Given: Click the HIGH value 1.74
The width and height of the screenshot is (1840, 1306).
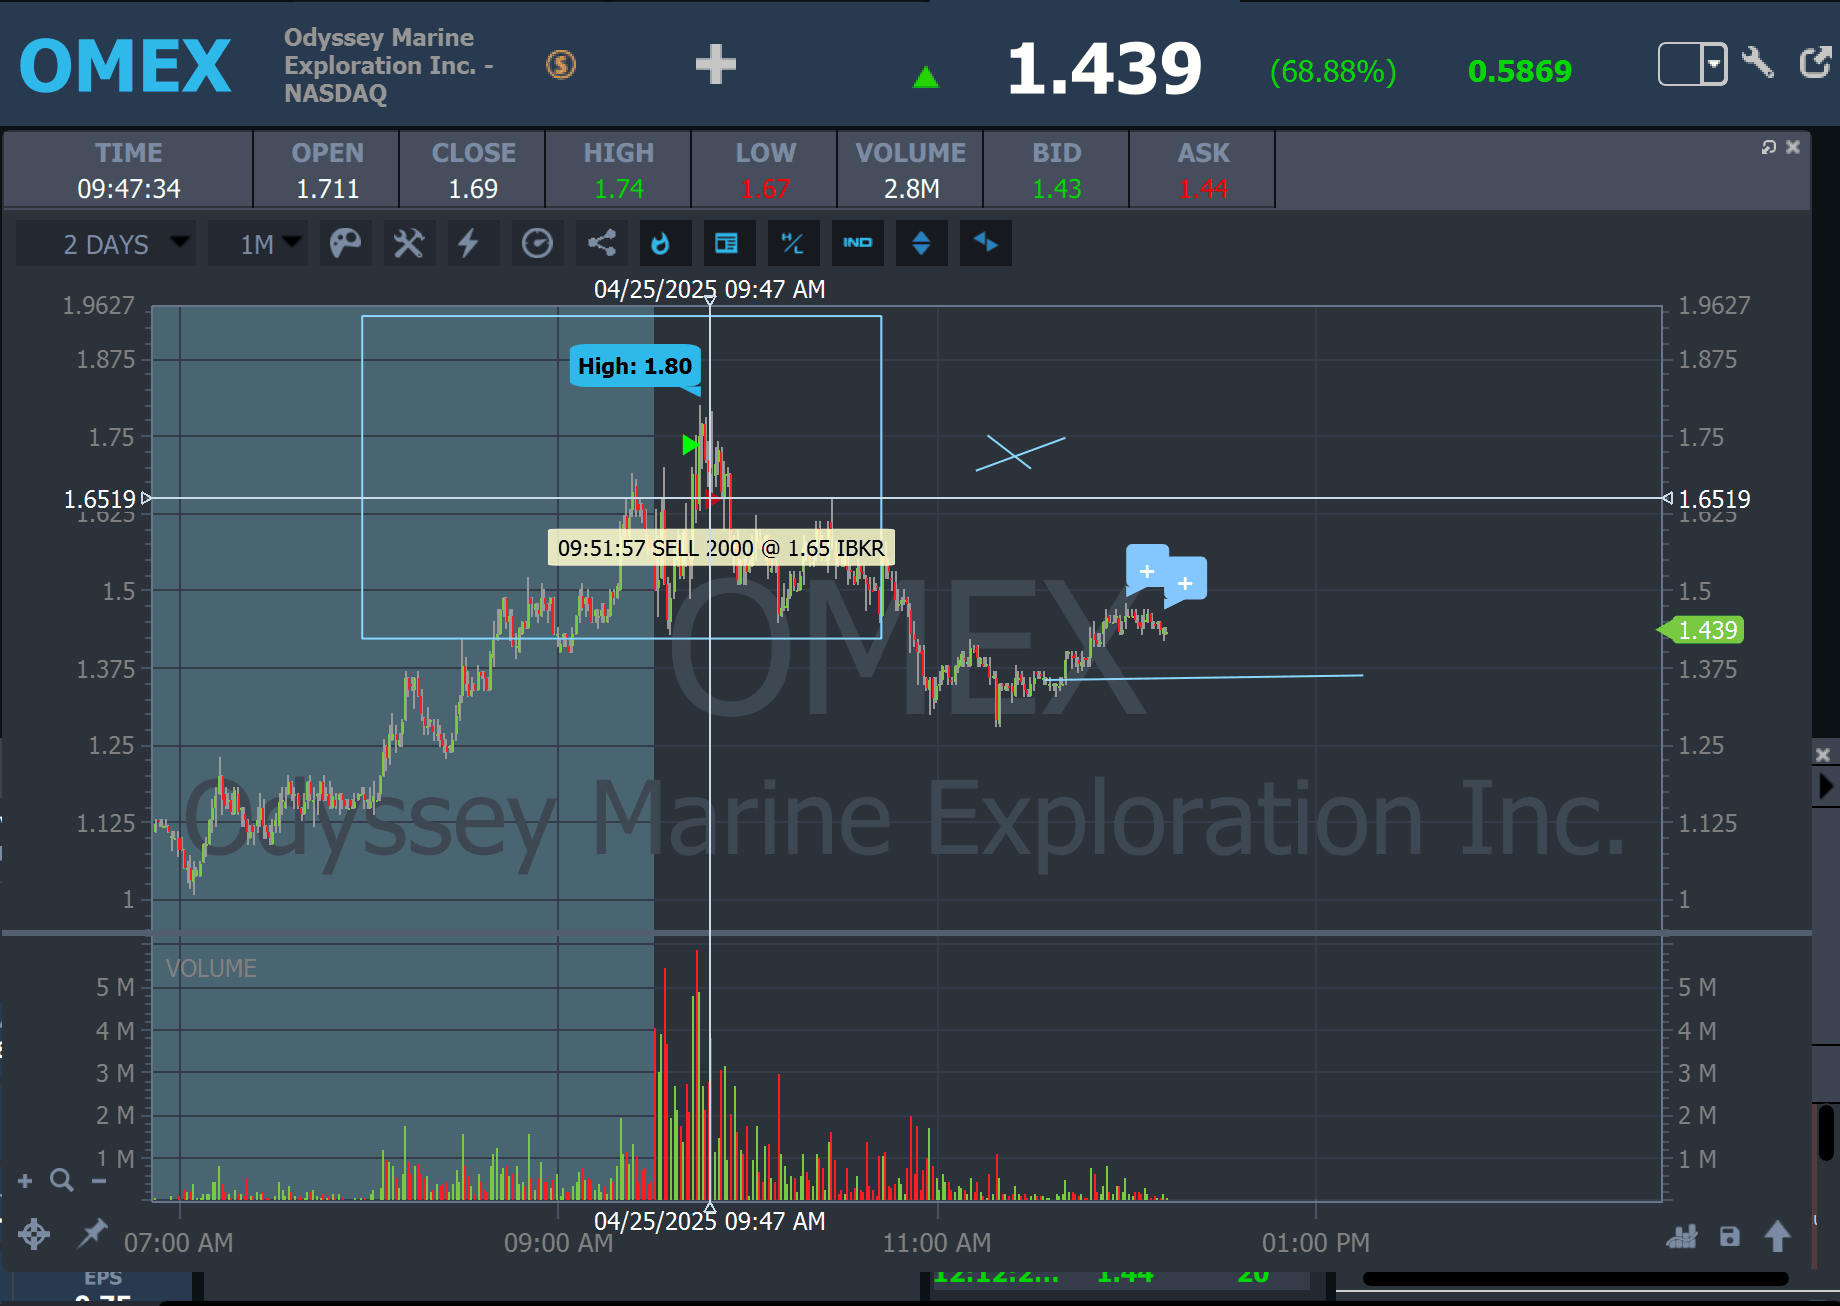Looking at the screenshot, I should [x=619, y=189].
